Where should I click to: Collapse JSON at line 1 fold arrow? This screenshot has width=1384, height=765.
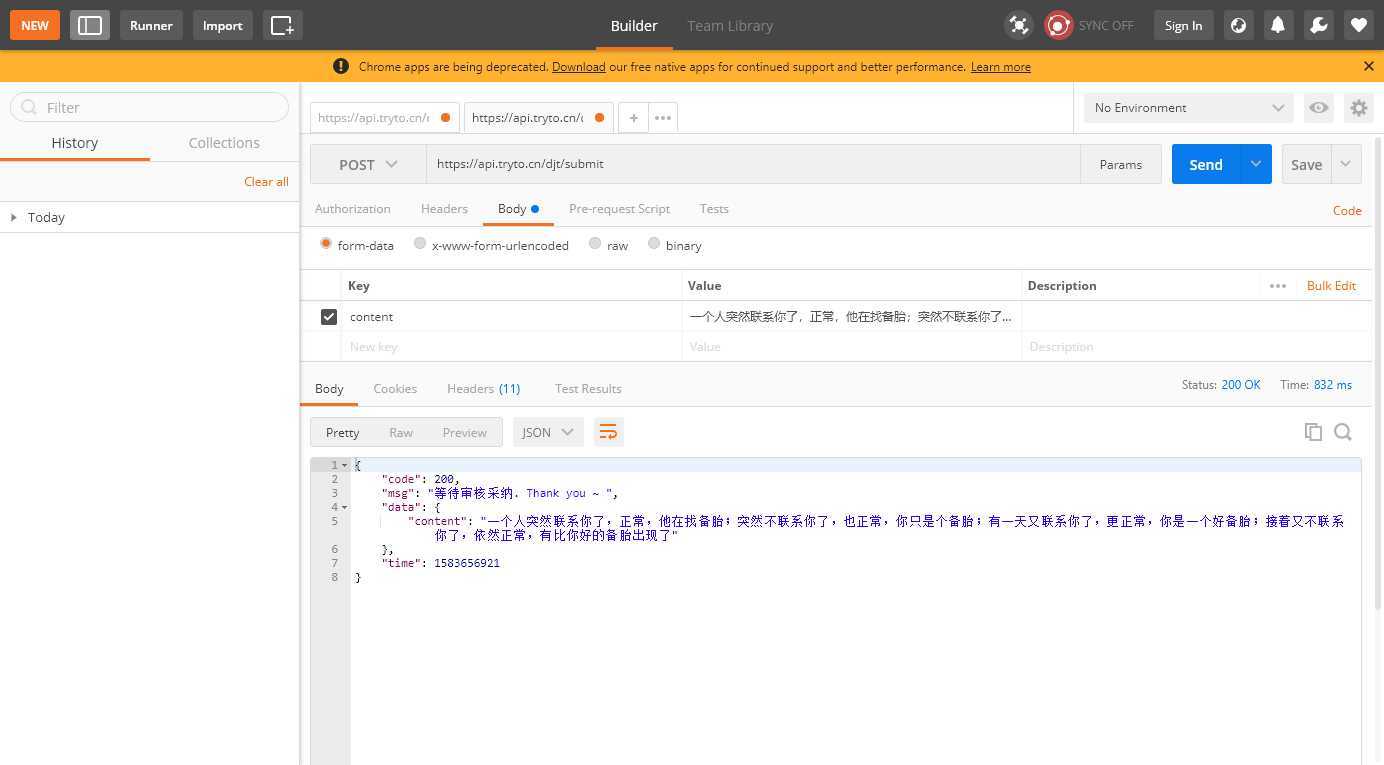345,465
